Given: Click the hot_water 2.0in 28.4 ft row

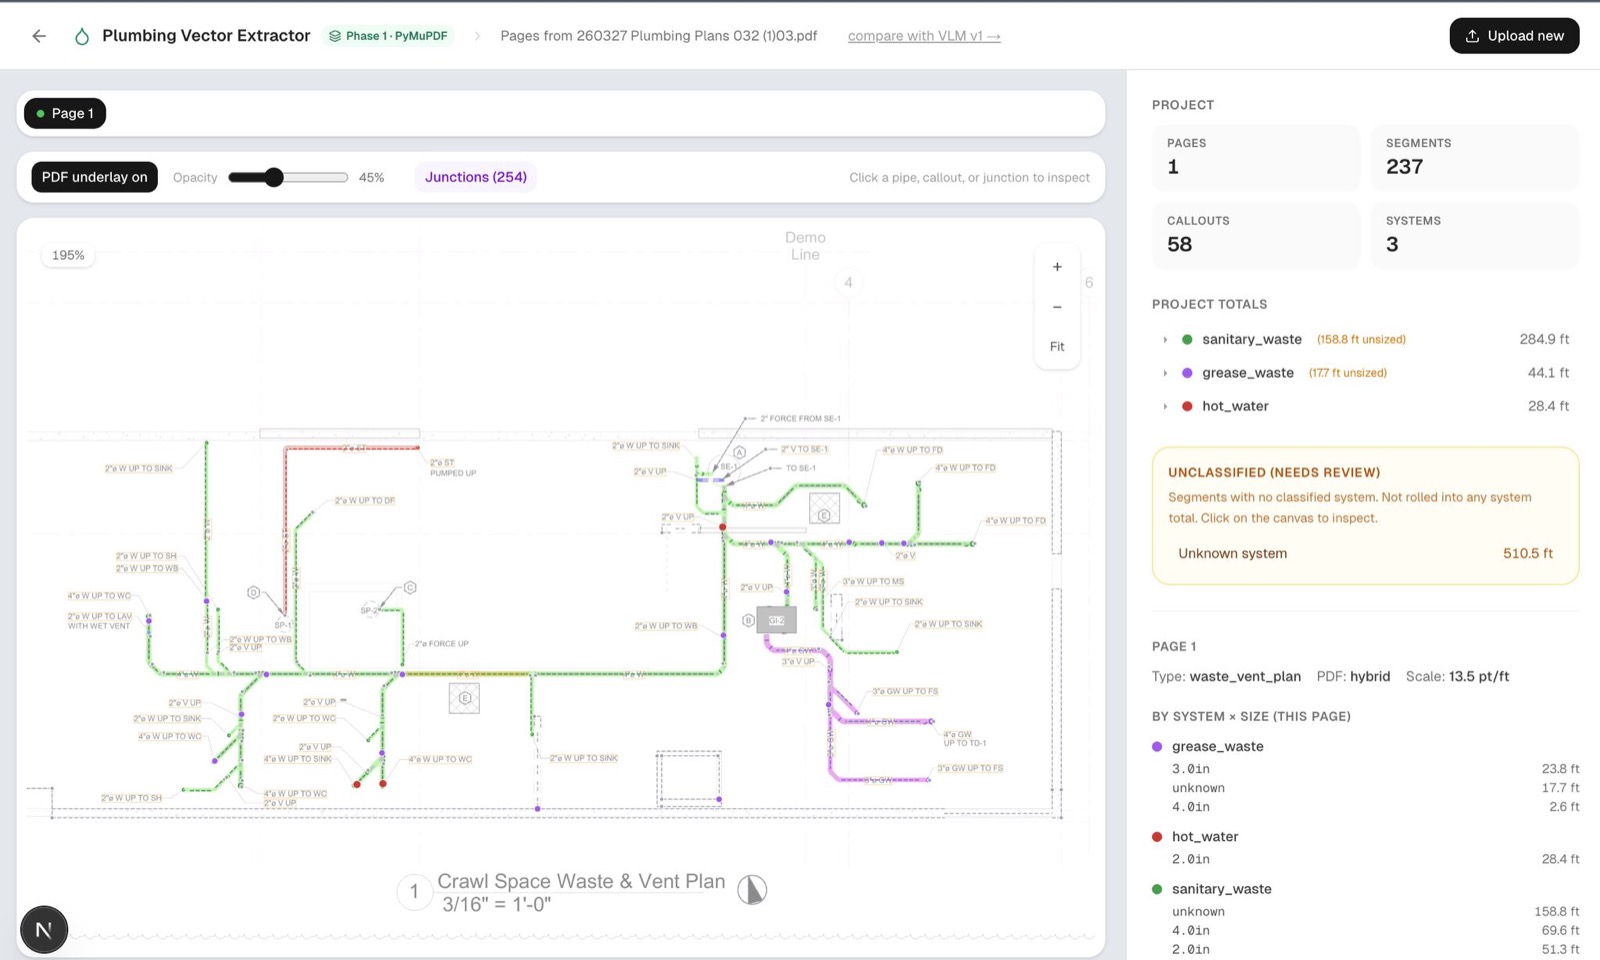Looking at the screenshot, I should point(1365,859).
